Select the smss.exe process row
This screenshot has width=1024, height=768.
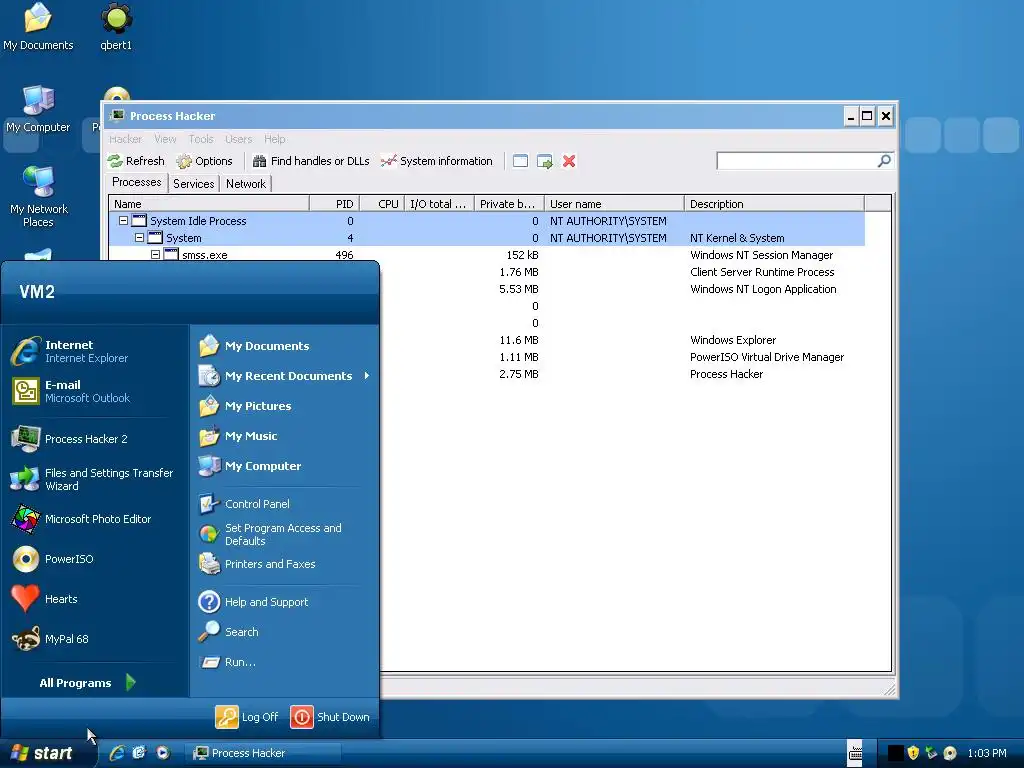coord(487,255)
